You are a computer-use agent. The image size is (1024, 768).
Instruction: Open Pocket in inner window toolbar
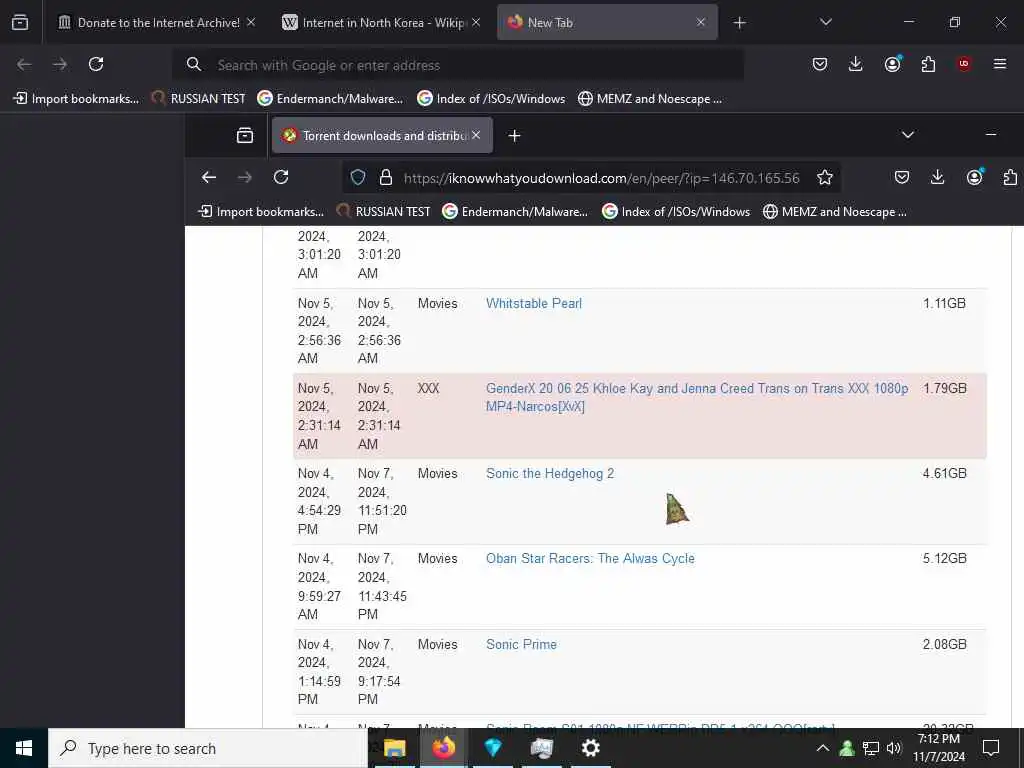tap(902, 177)
